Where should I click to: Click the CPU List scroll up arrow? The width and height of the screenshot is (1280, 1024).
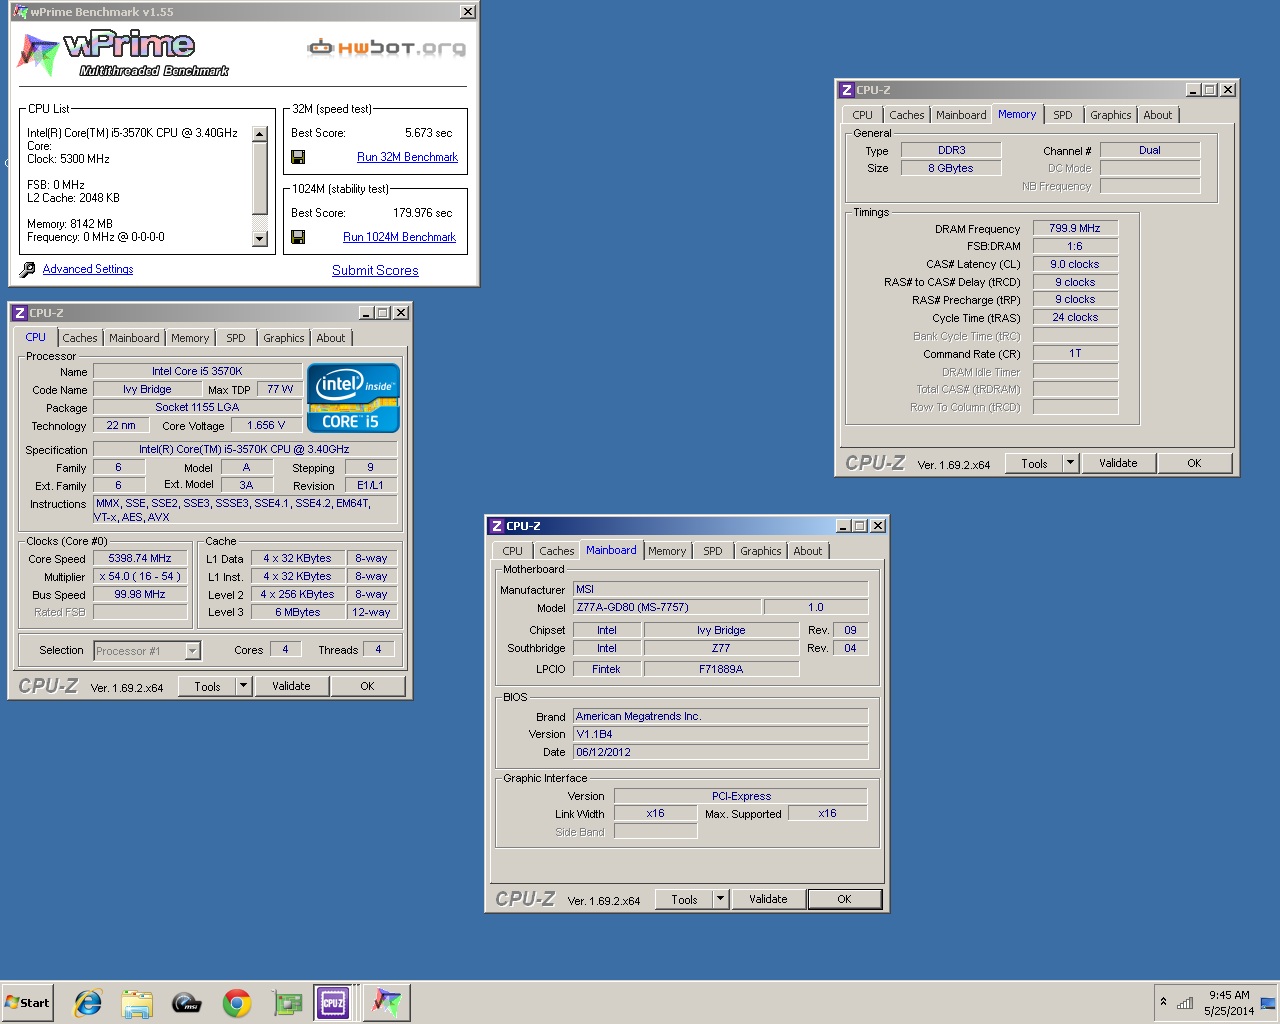260,134
